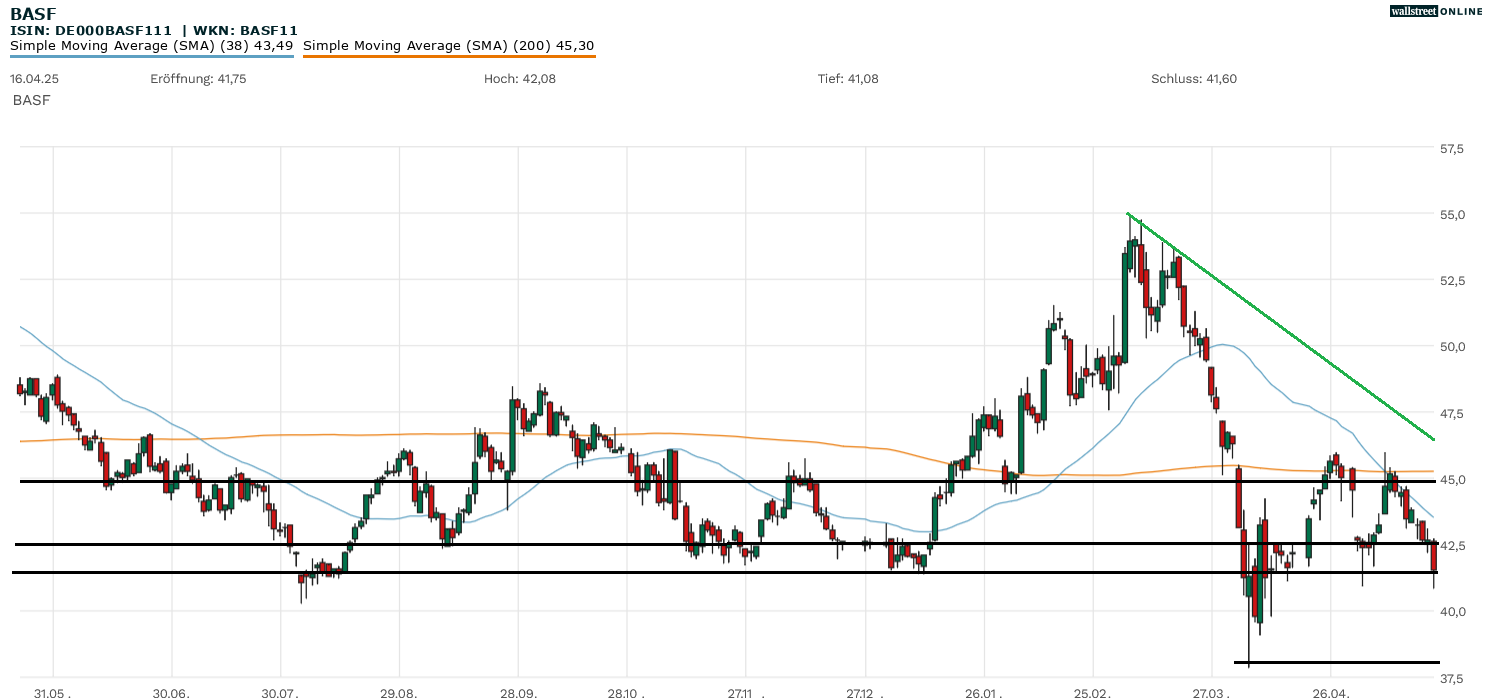Click the 42,5 price axis label
The height and width of the screenshot is (698, 1490).
1451,545
